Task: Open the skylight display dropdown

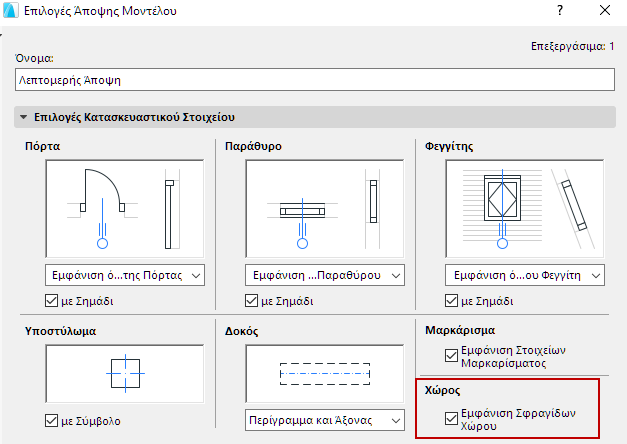Action: (525, 275)
